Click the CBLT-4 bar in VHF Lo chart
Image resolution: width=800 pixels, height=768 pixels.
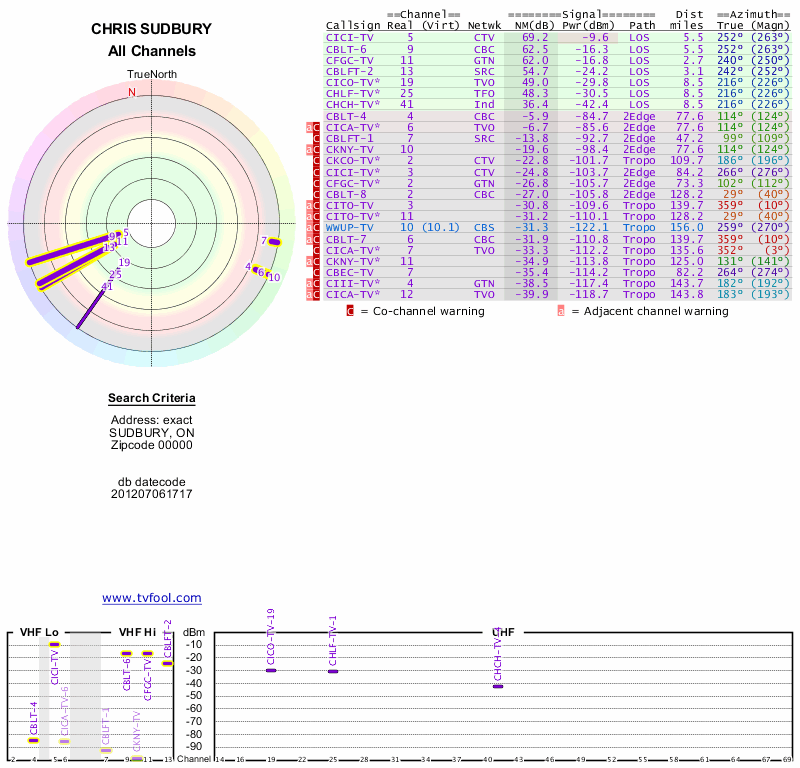[x=33, y=740]
